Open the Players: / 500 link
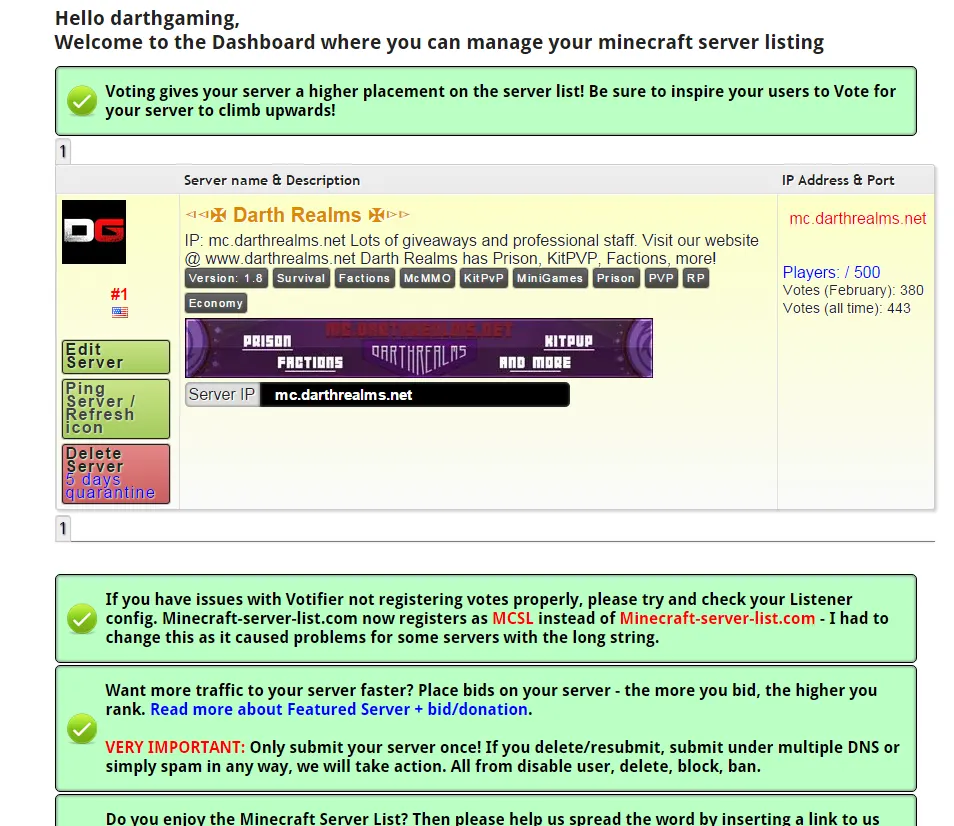Viewport: 954px width, 826px height. coord(831,272)
